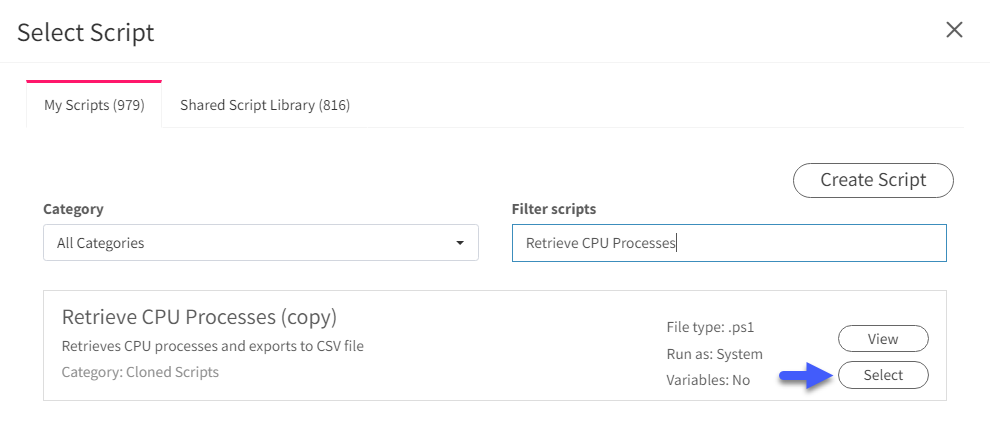The height and width of the screenshot is (440, 990).
Task: Click the Filter scripts field label
Action: [554, 209]
